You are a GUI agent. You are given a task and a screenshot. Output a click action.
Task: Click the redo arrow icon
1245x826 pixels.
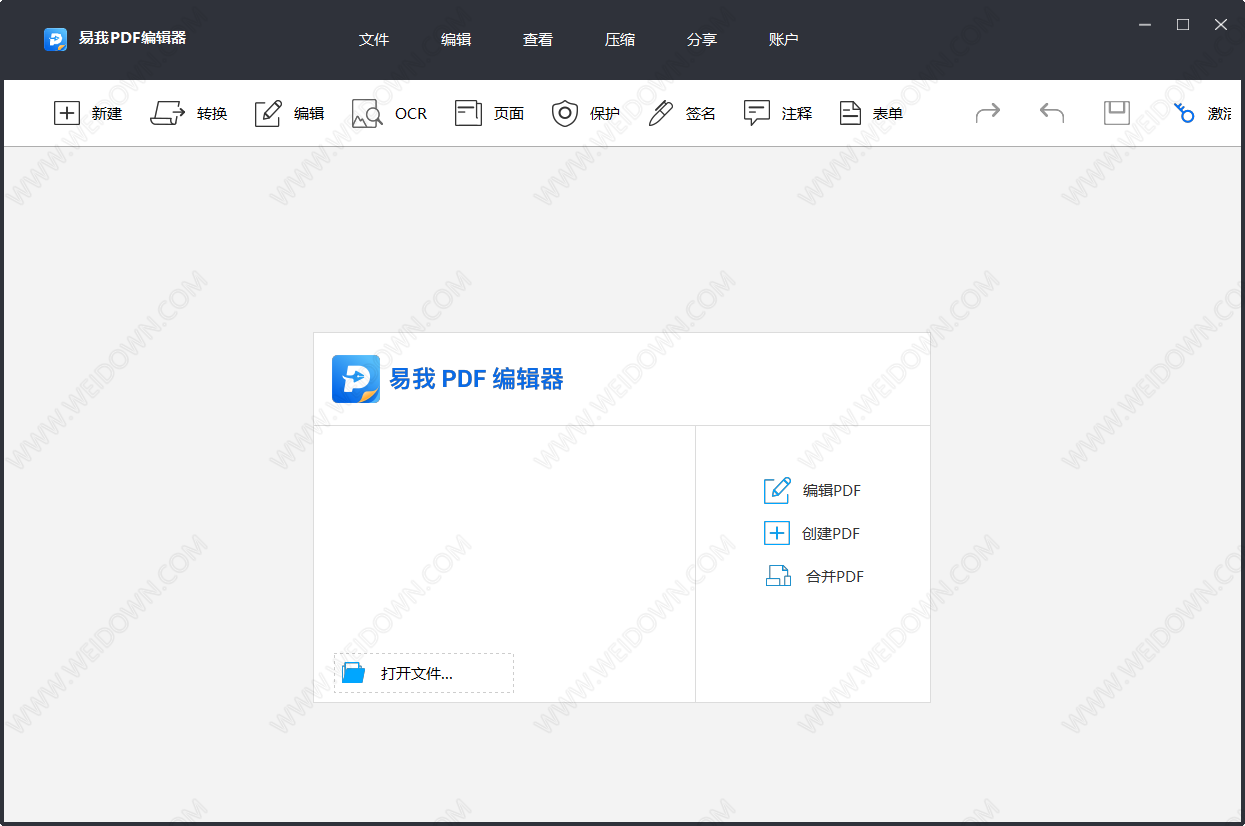988,112
